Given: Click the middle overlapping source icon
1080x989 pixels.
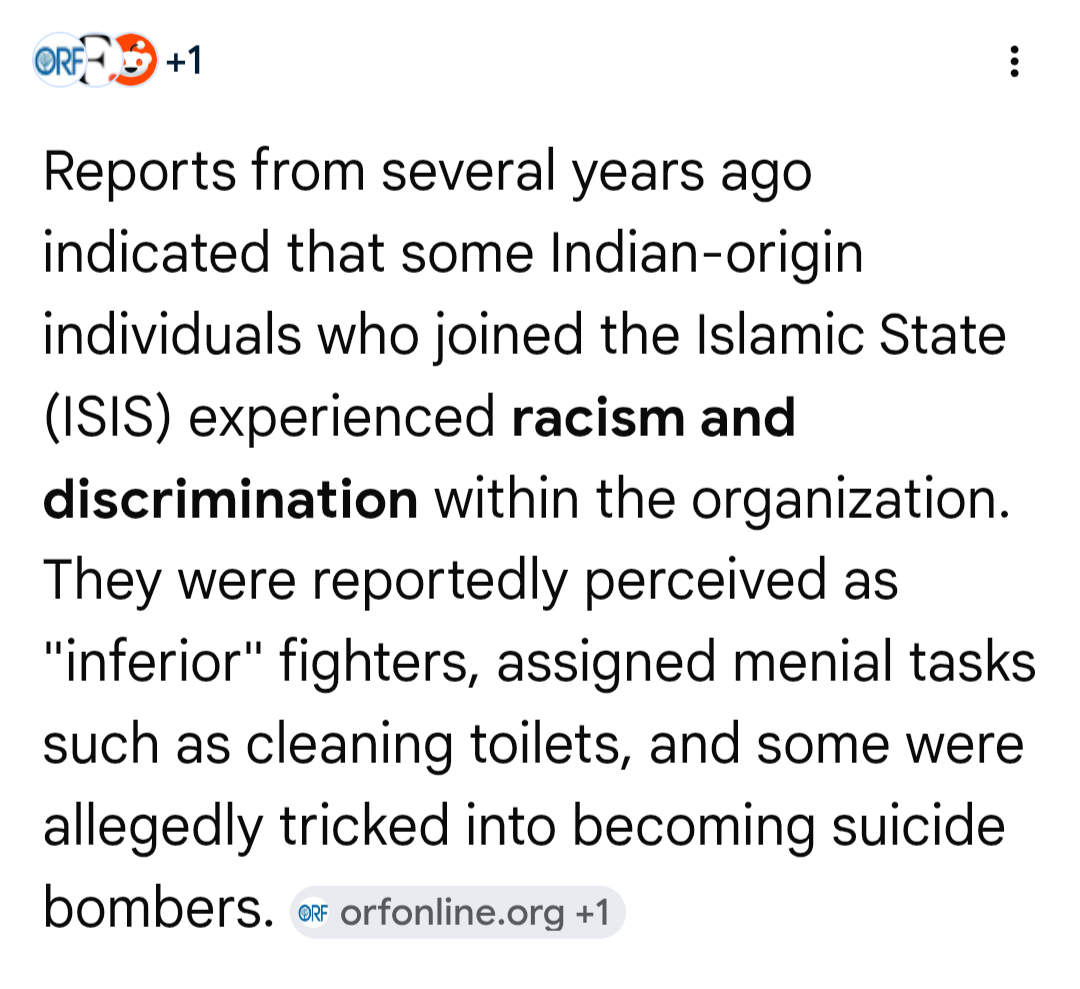Looking at the screenshot, I should point(98,62).
